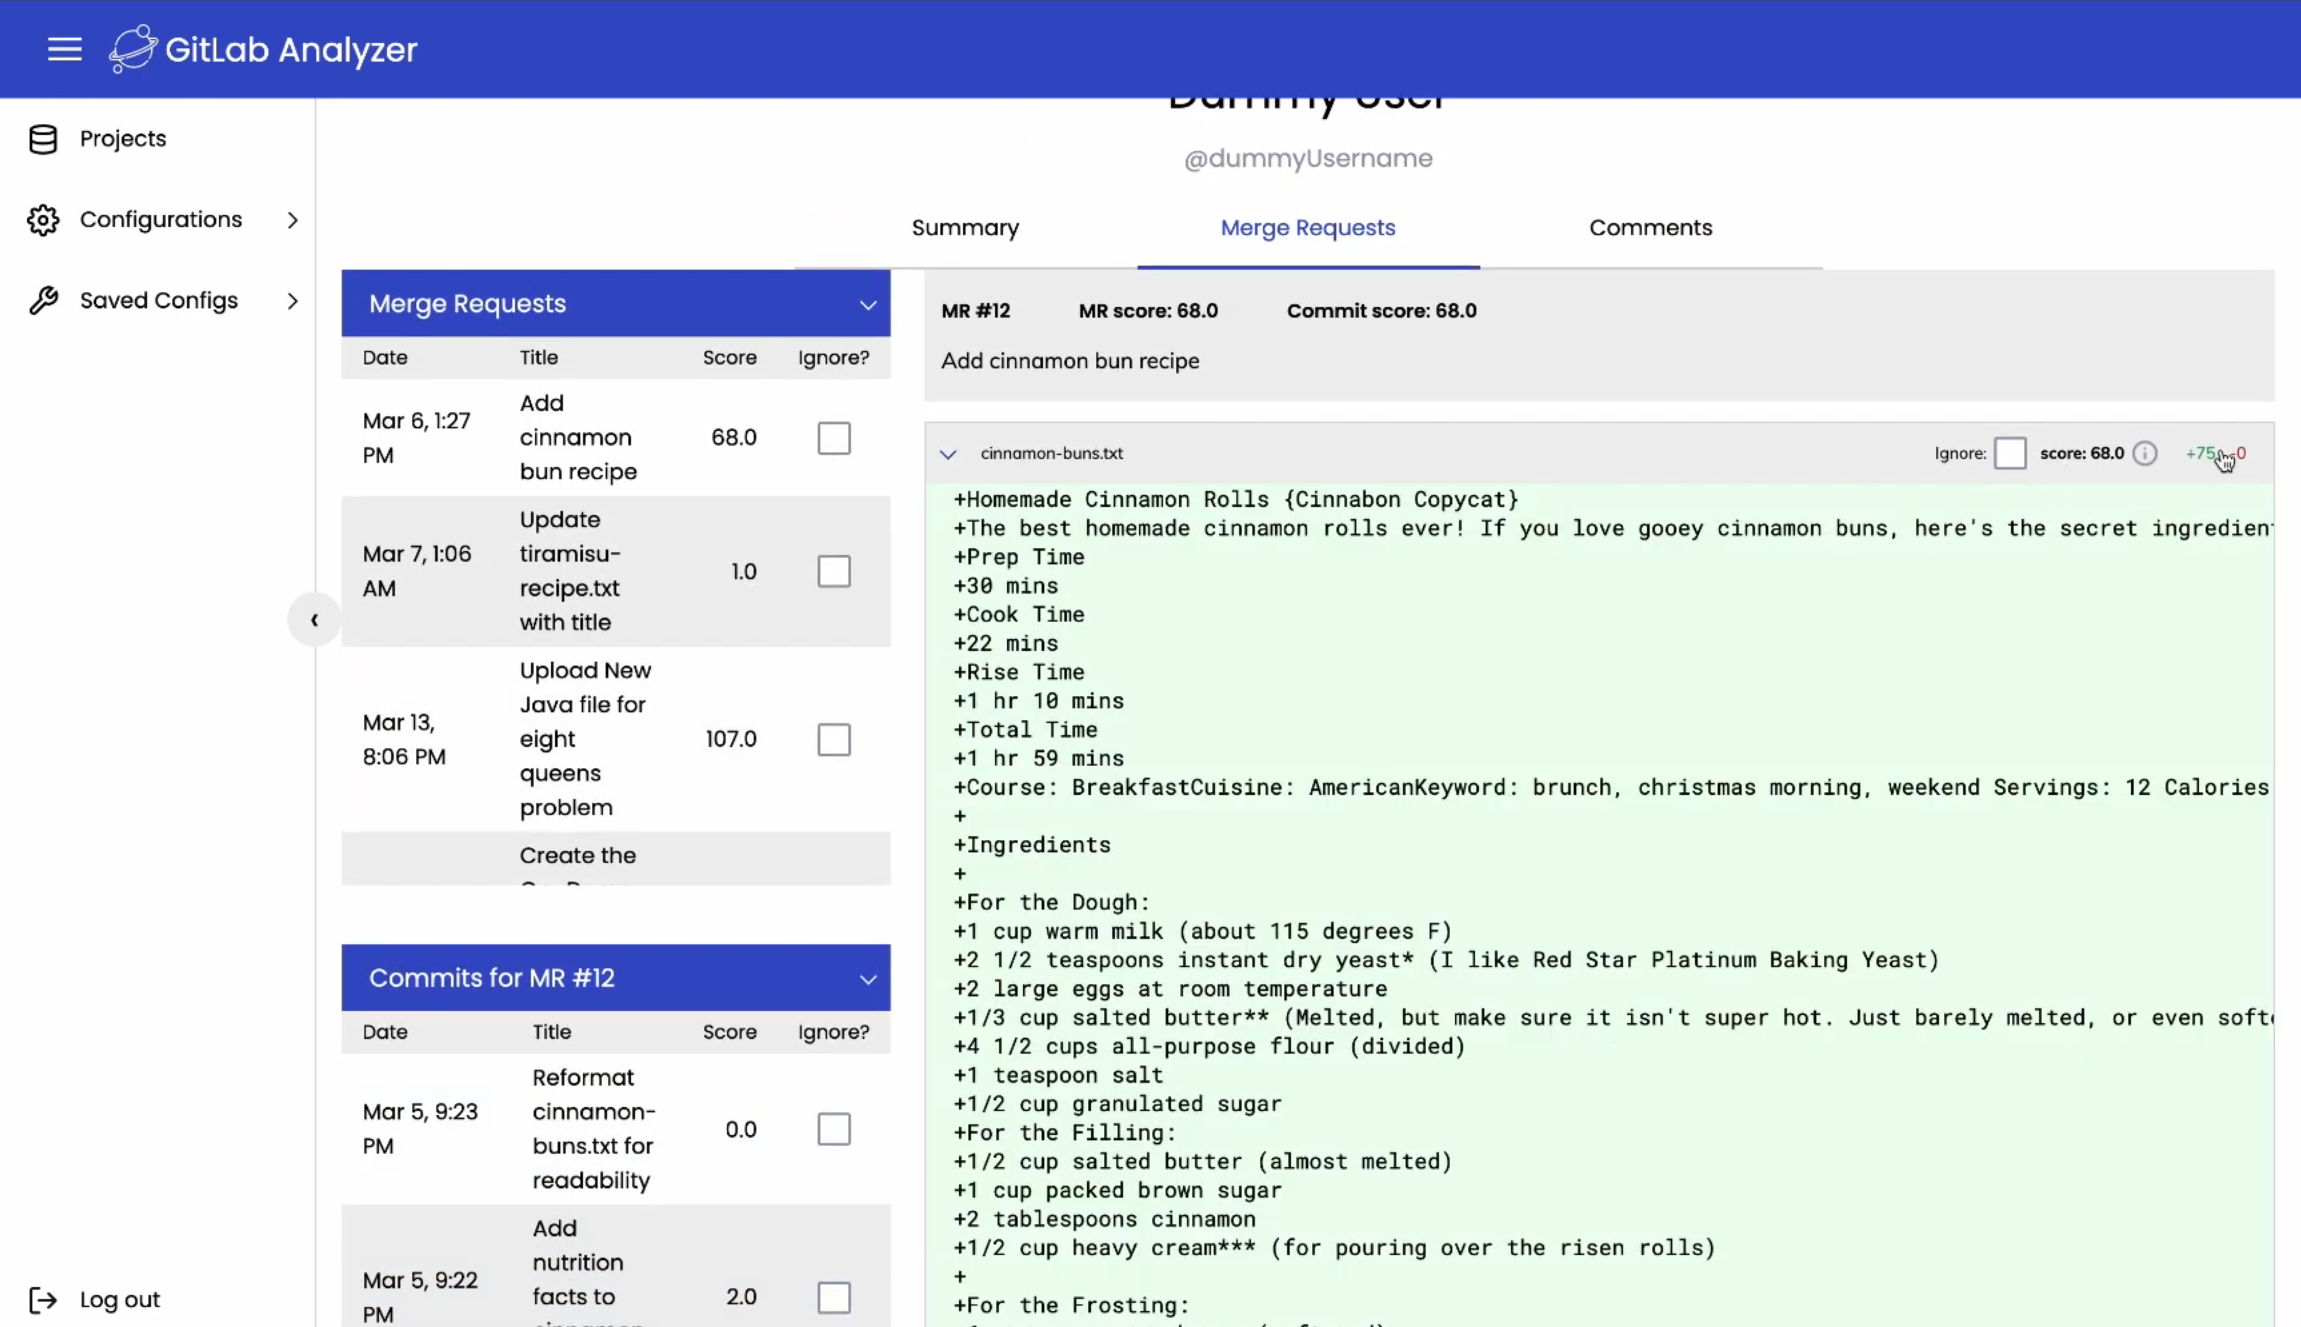Expand the Saved Configs submenu arrow
Image resolution: width=2301 pixels, height=1327 pixels.
pos(292,301)
